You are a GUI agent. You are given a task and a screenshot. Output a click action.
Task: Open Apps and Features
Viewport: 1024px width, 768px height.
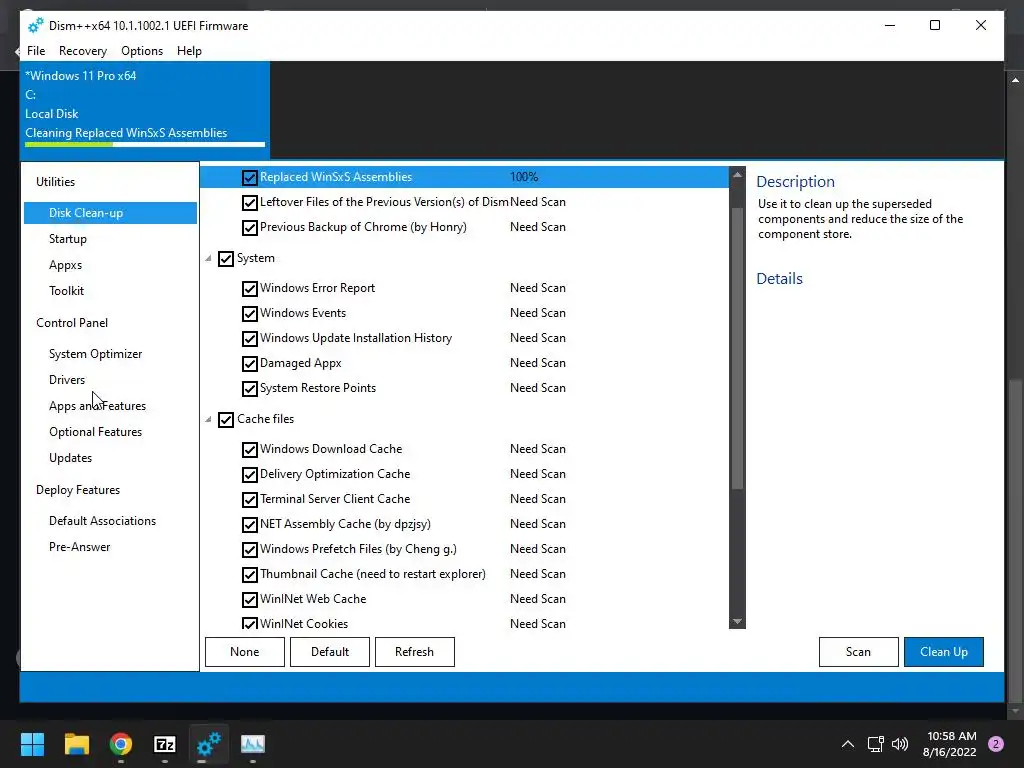click(97, 406)
